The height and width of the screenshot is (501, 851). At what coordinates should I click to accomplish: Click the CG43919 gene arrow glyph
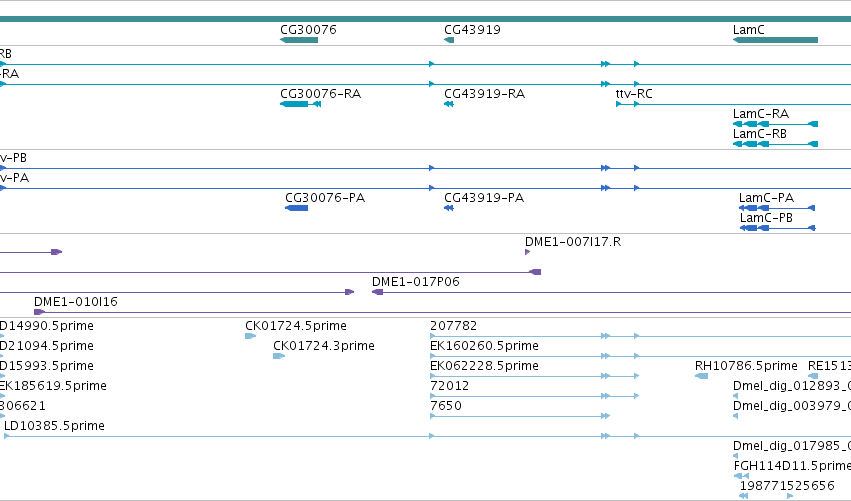point(449,40)
